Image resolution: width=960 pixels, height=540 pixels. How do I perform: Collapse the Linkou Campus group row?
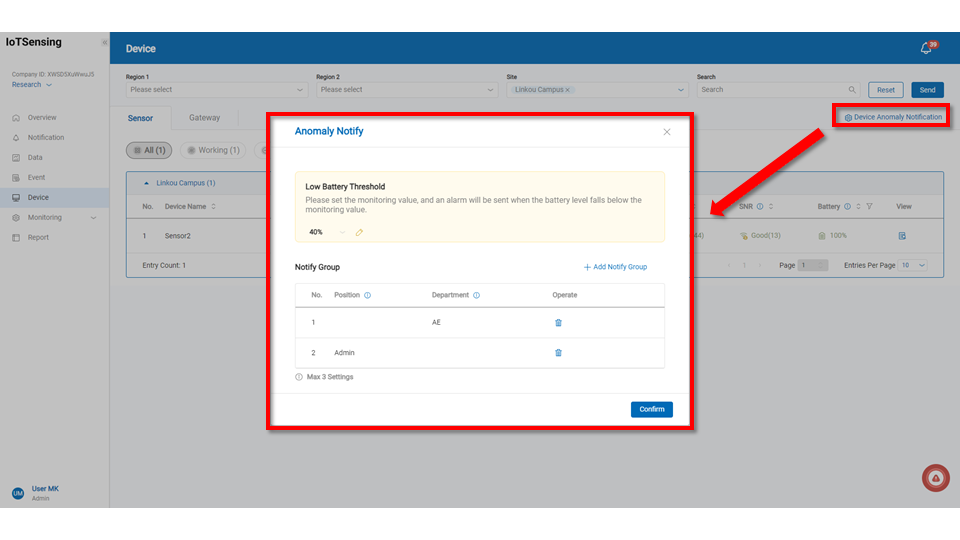(148, 184)
